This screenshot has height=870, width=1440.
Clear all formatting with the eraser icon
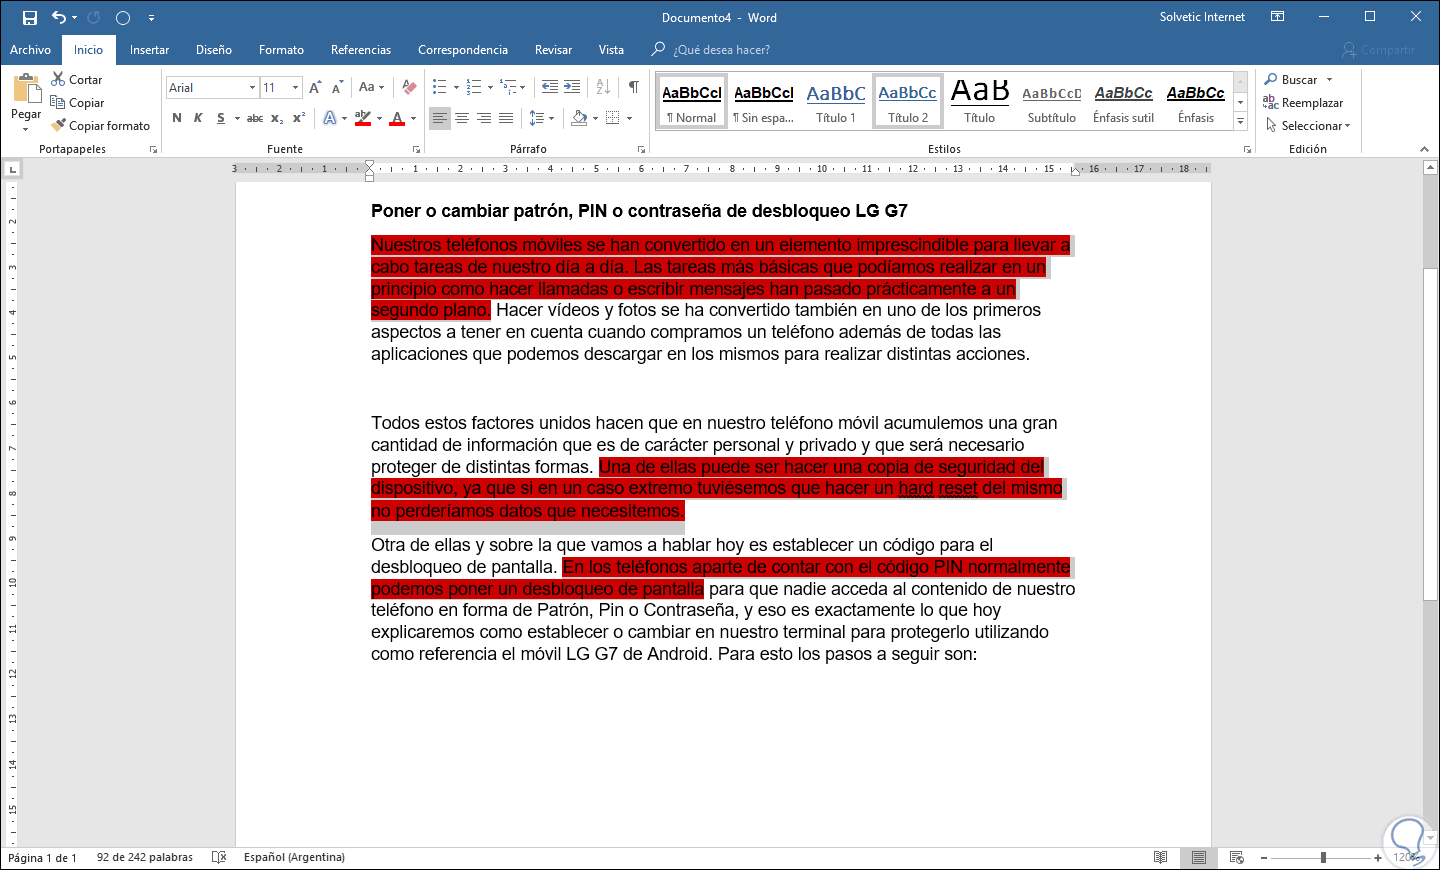(408, 88)
